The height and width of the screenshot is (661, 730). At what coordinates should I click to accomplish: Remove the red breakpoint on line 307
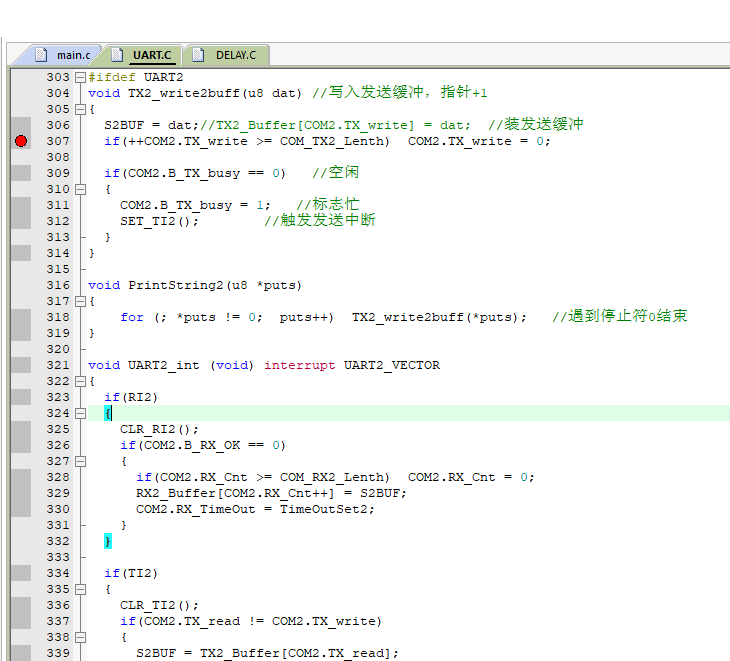[21, 141]
